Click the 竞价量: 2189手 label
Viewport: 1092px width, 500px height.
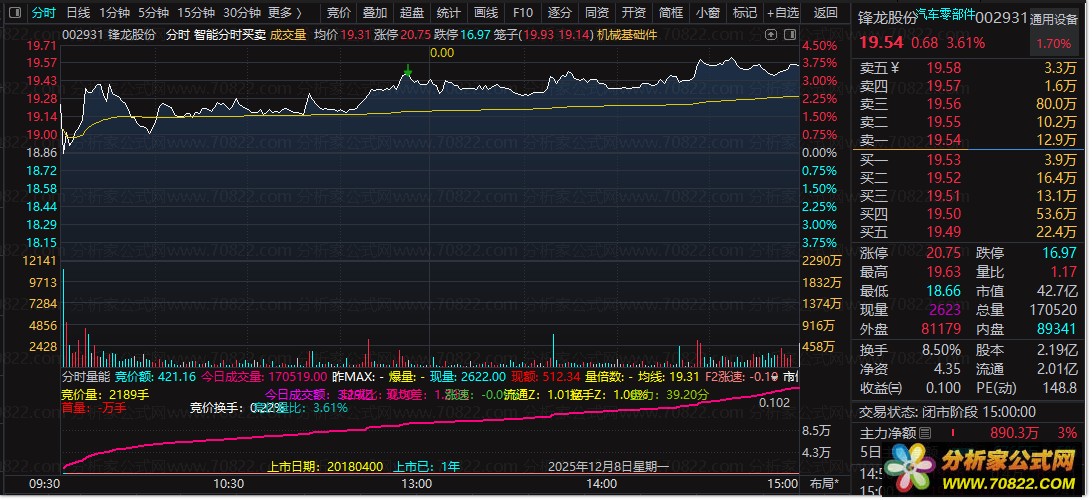coord(106,394)
